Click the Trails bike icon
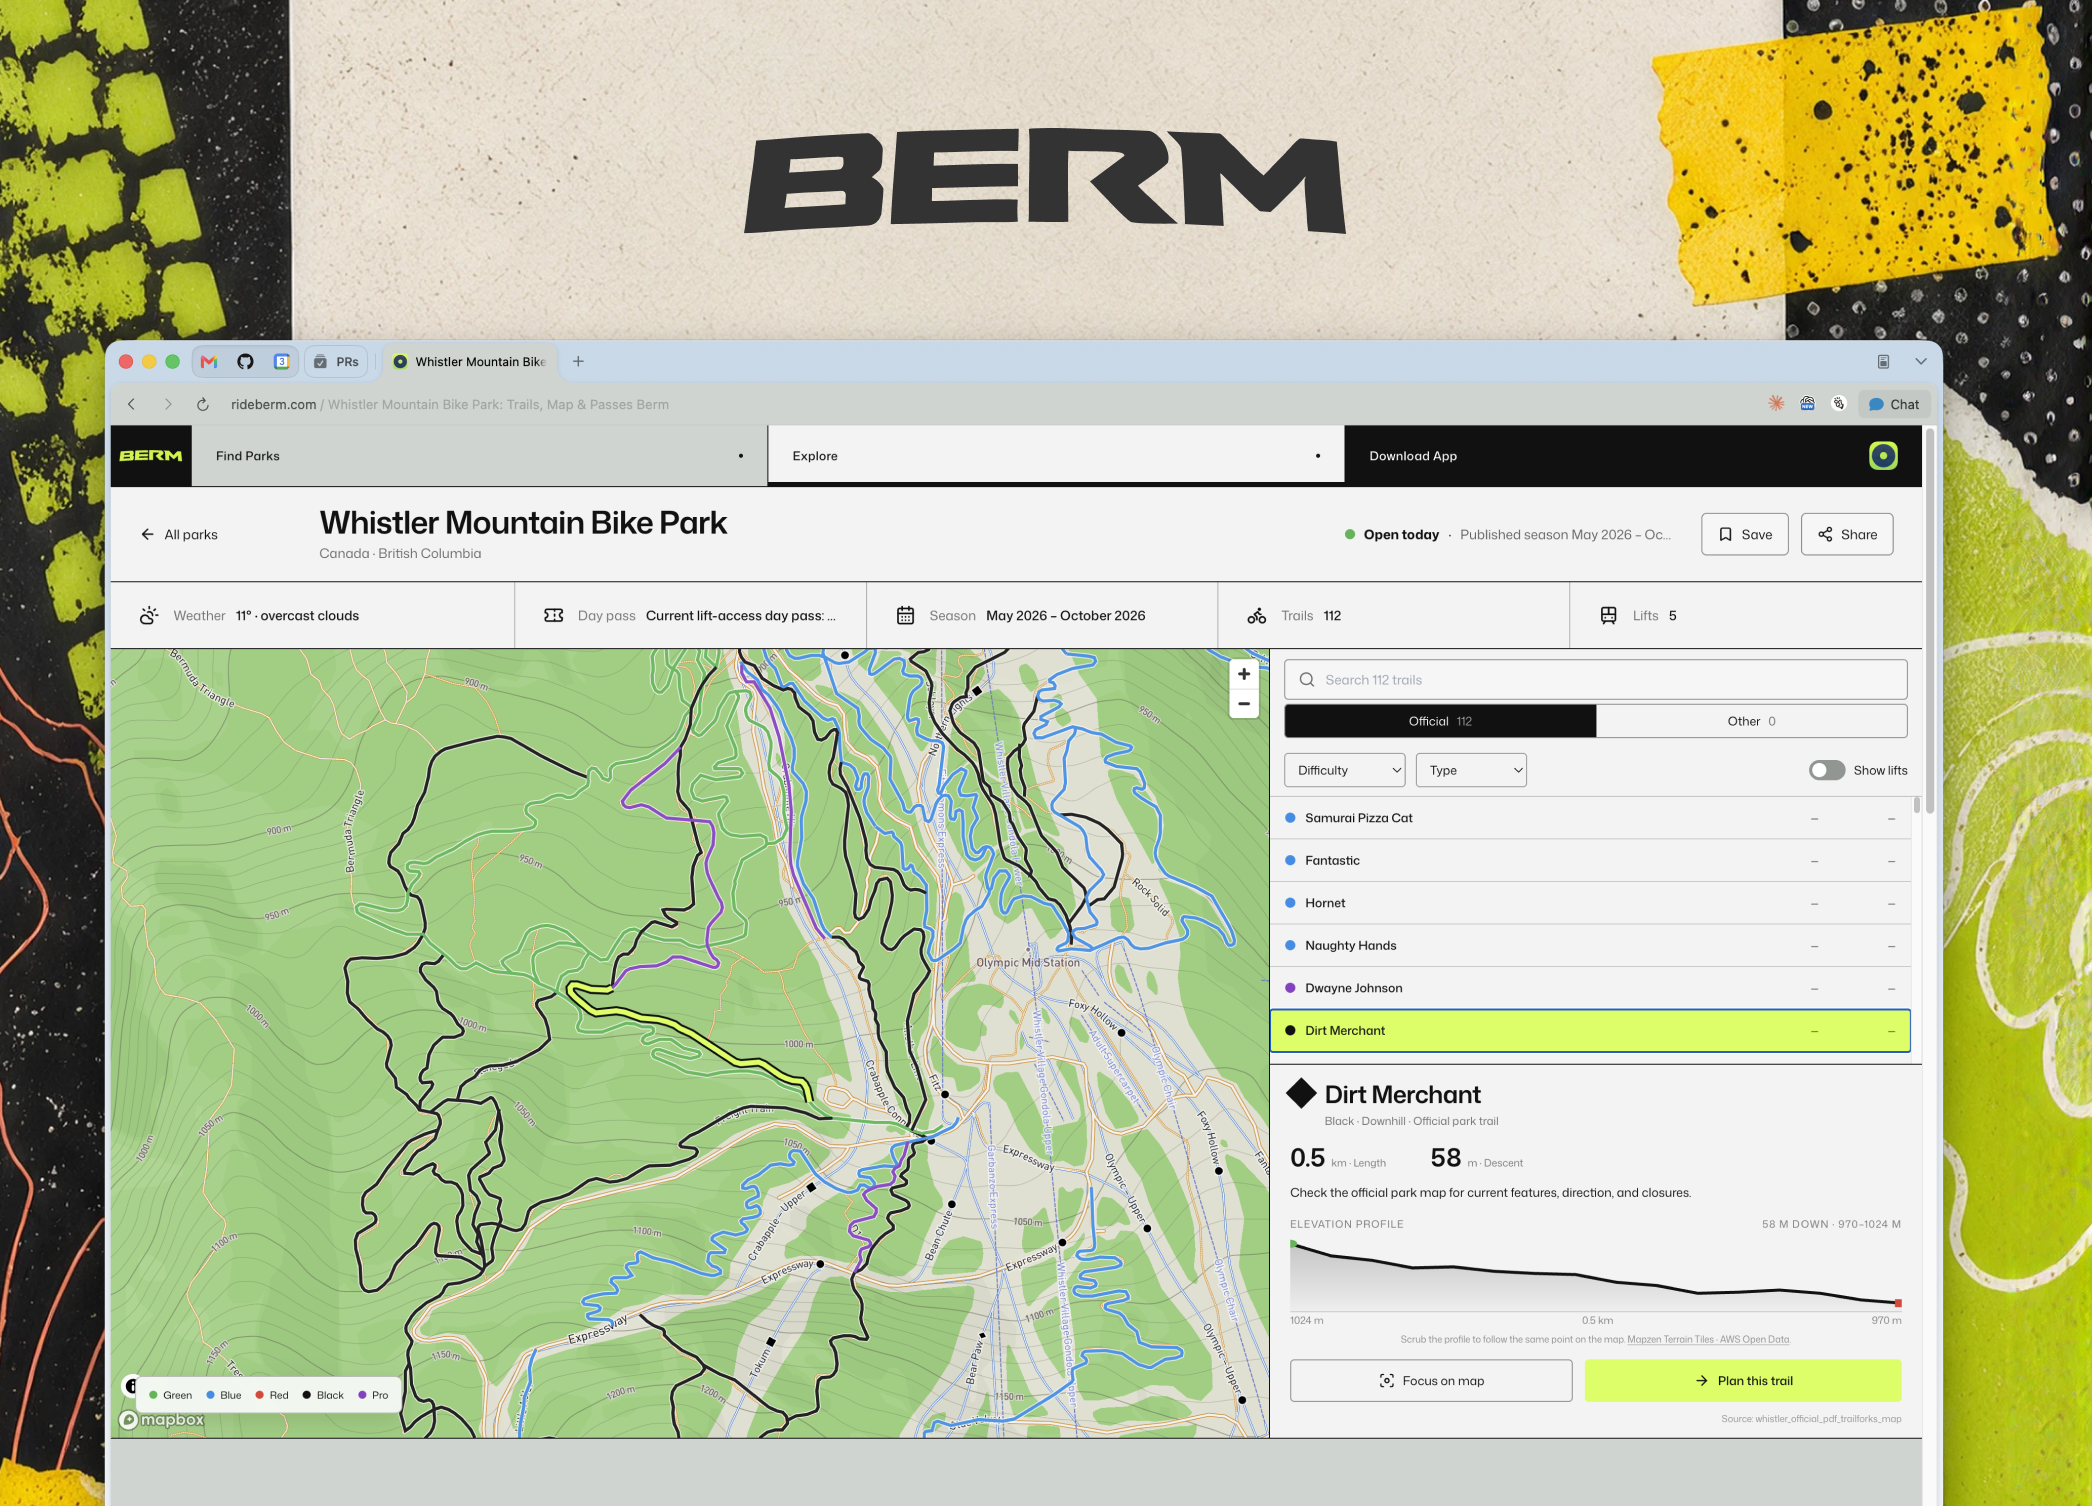2092x1506 pixels. (1257, 616)
